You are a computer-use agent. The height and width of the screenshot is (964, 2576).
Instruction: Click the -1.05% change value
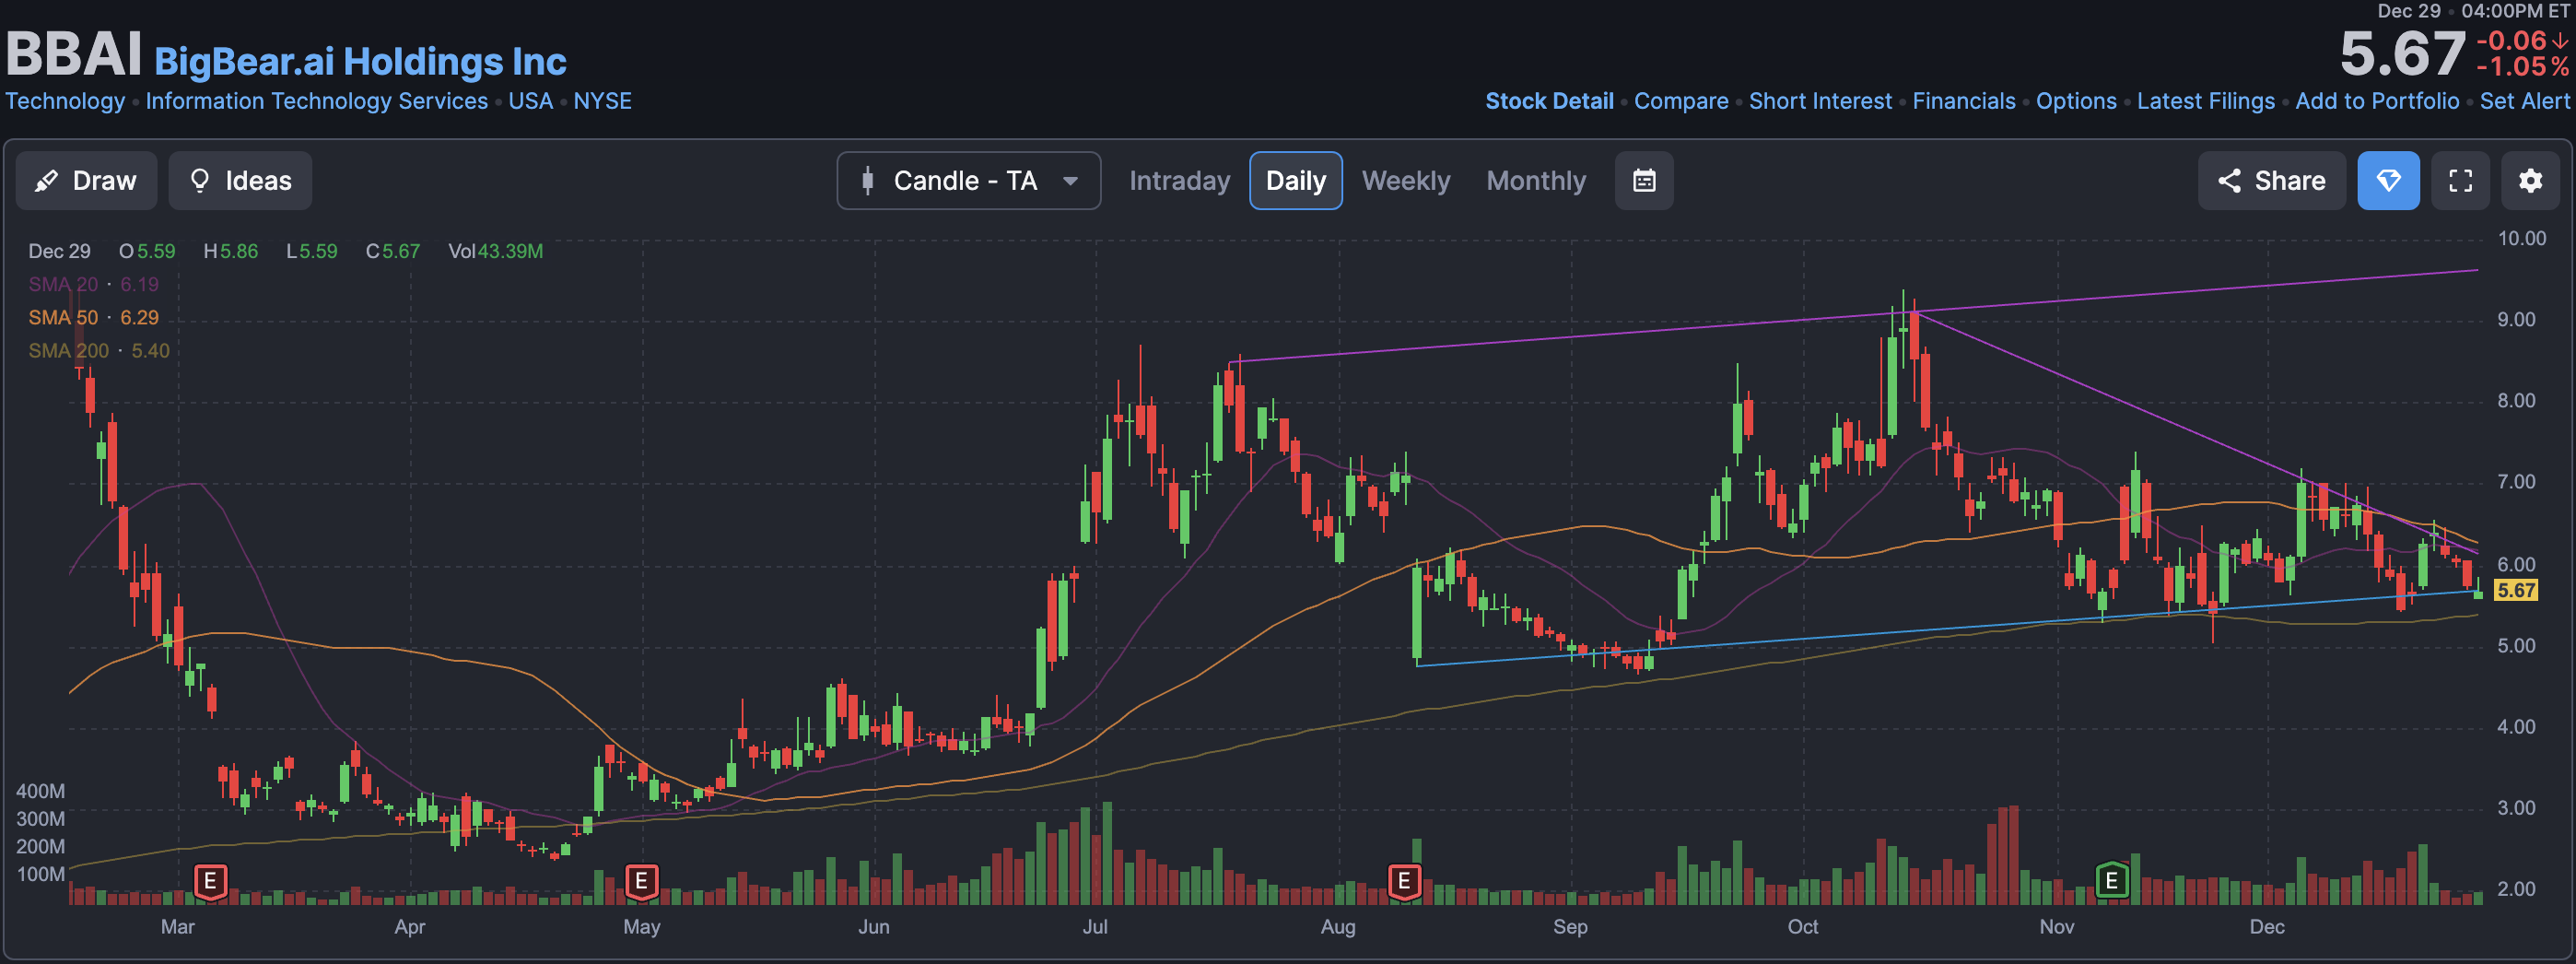[2522, 67]
